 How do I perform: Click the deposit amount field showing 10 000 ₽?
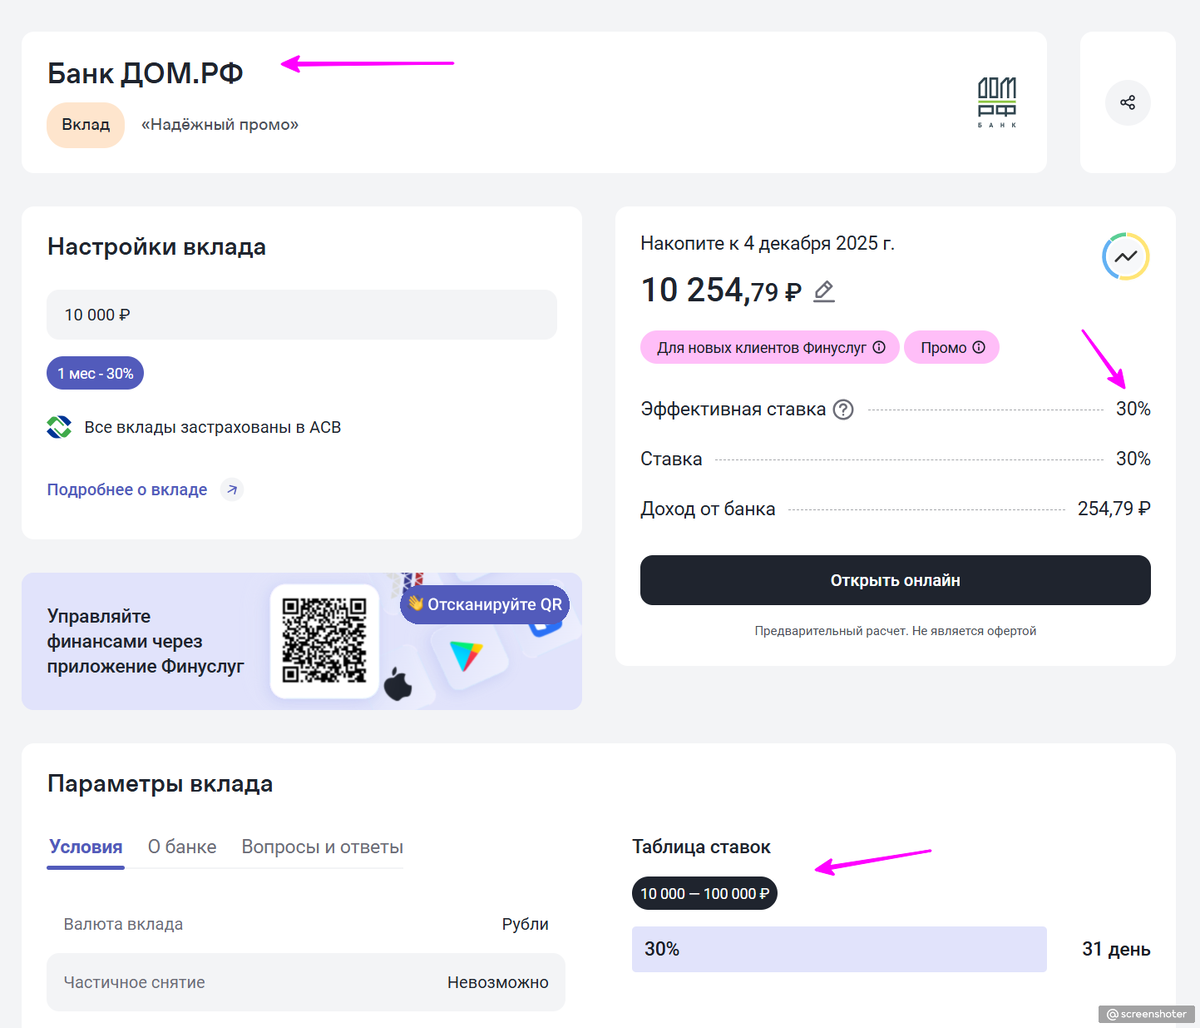click(x=301, y=315)
